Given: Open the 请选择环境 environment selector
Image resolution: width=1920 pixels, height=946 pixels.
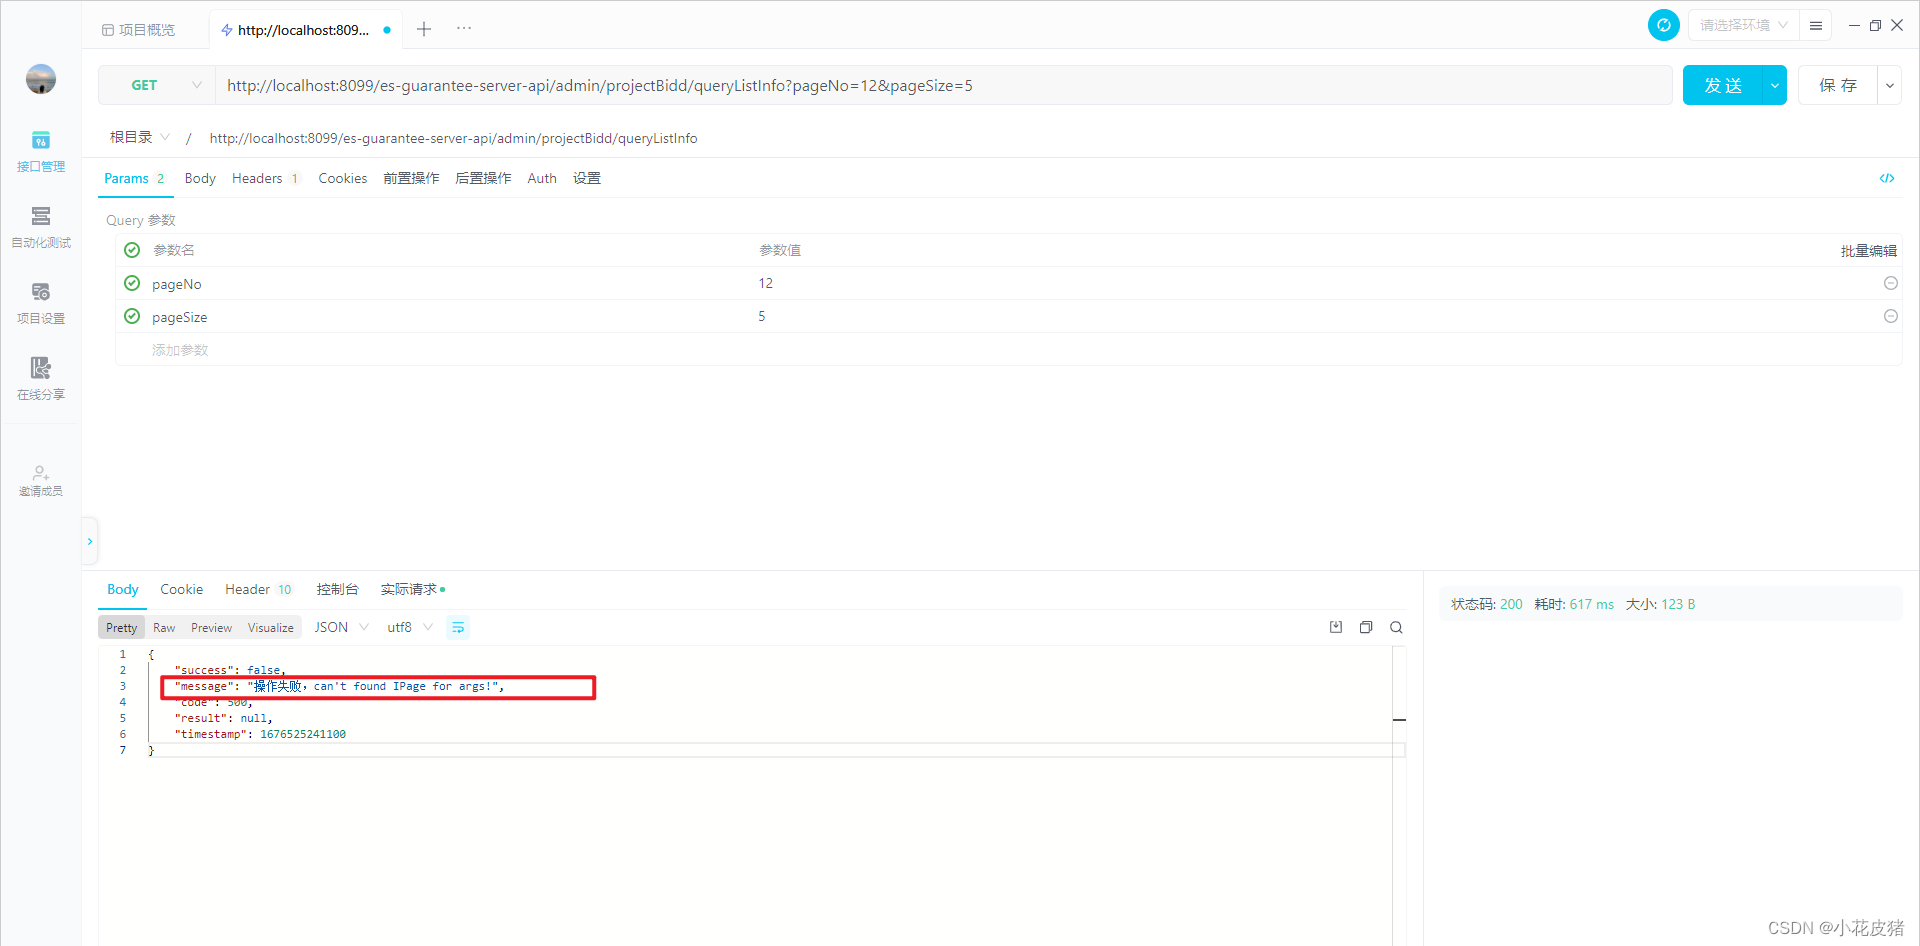Looking at the screenshot, I should [1740, 24].
